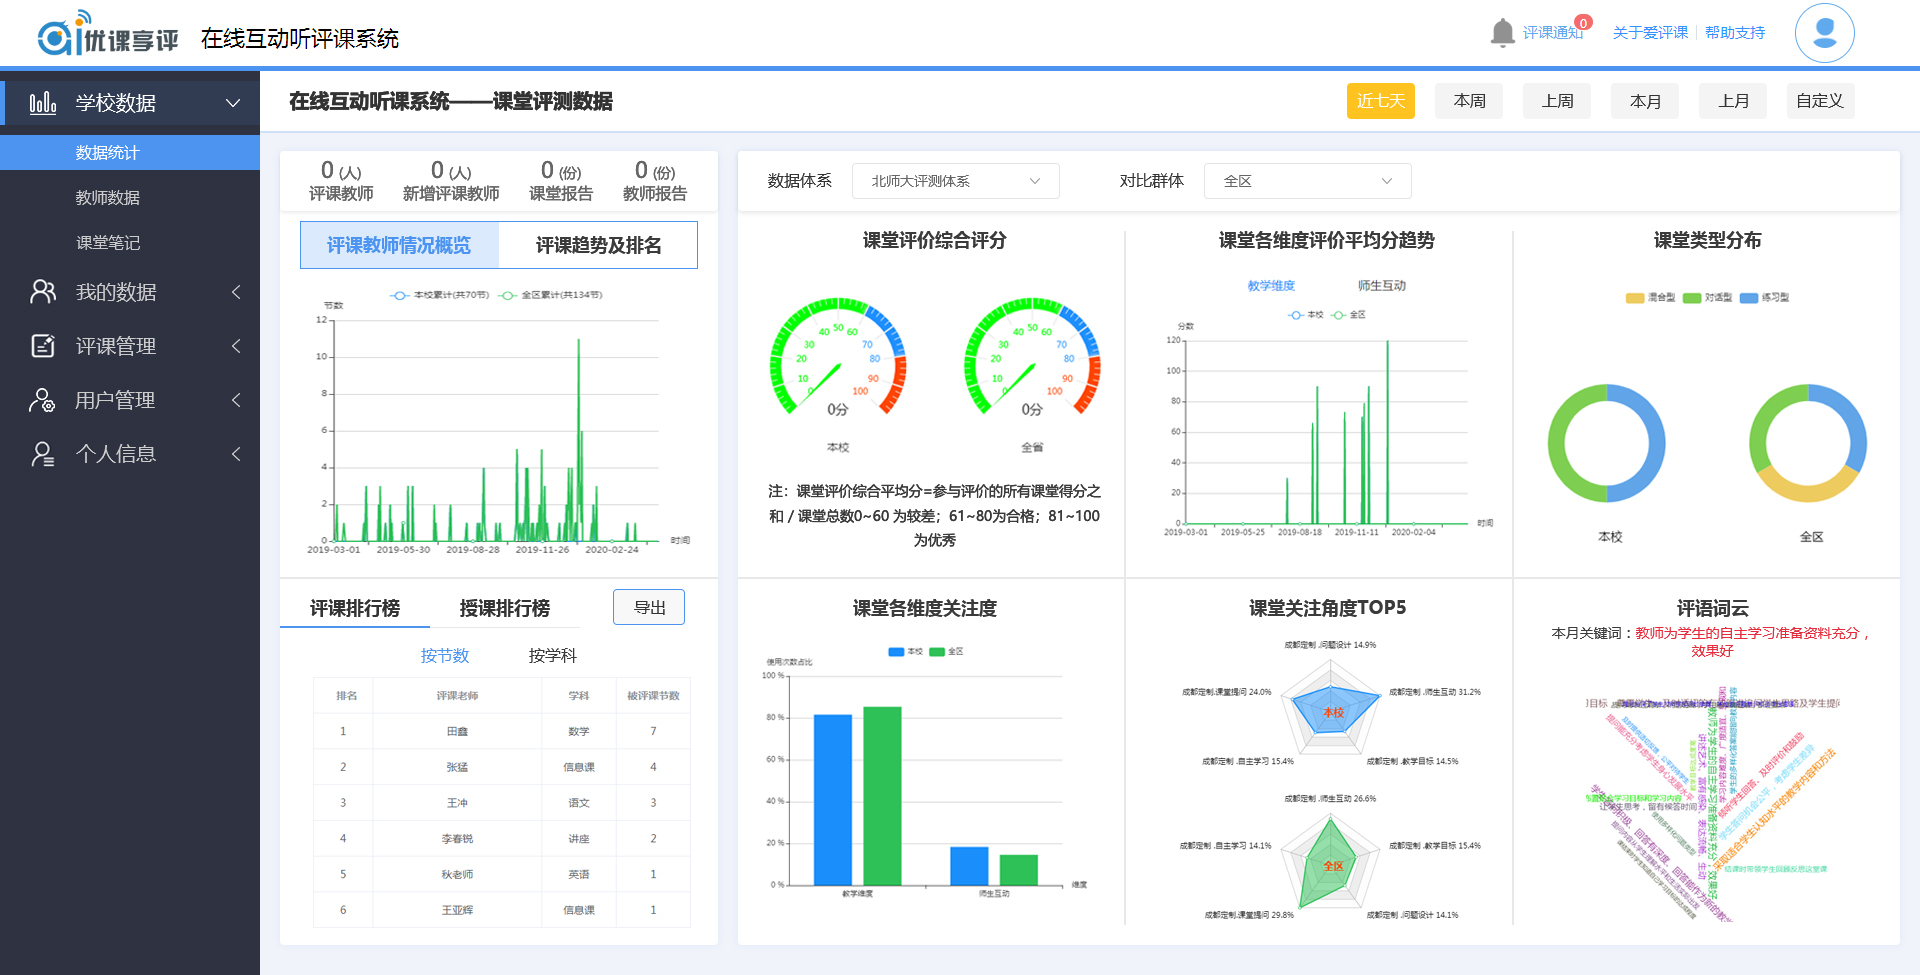Click the 学校数据 bar chart icon
This screenshot has width=1920, height=975.
(42, 103)
